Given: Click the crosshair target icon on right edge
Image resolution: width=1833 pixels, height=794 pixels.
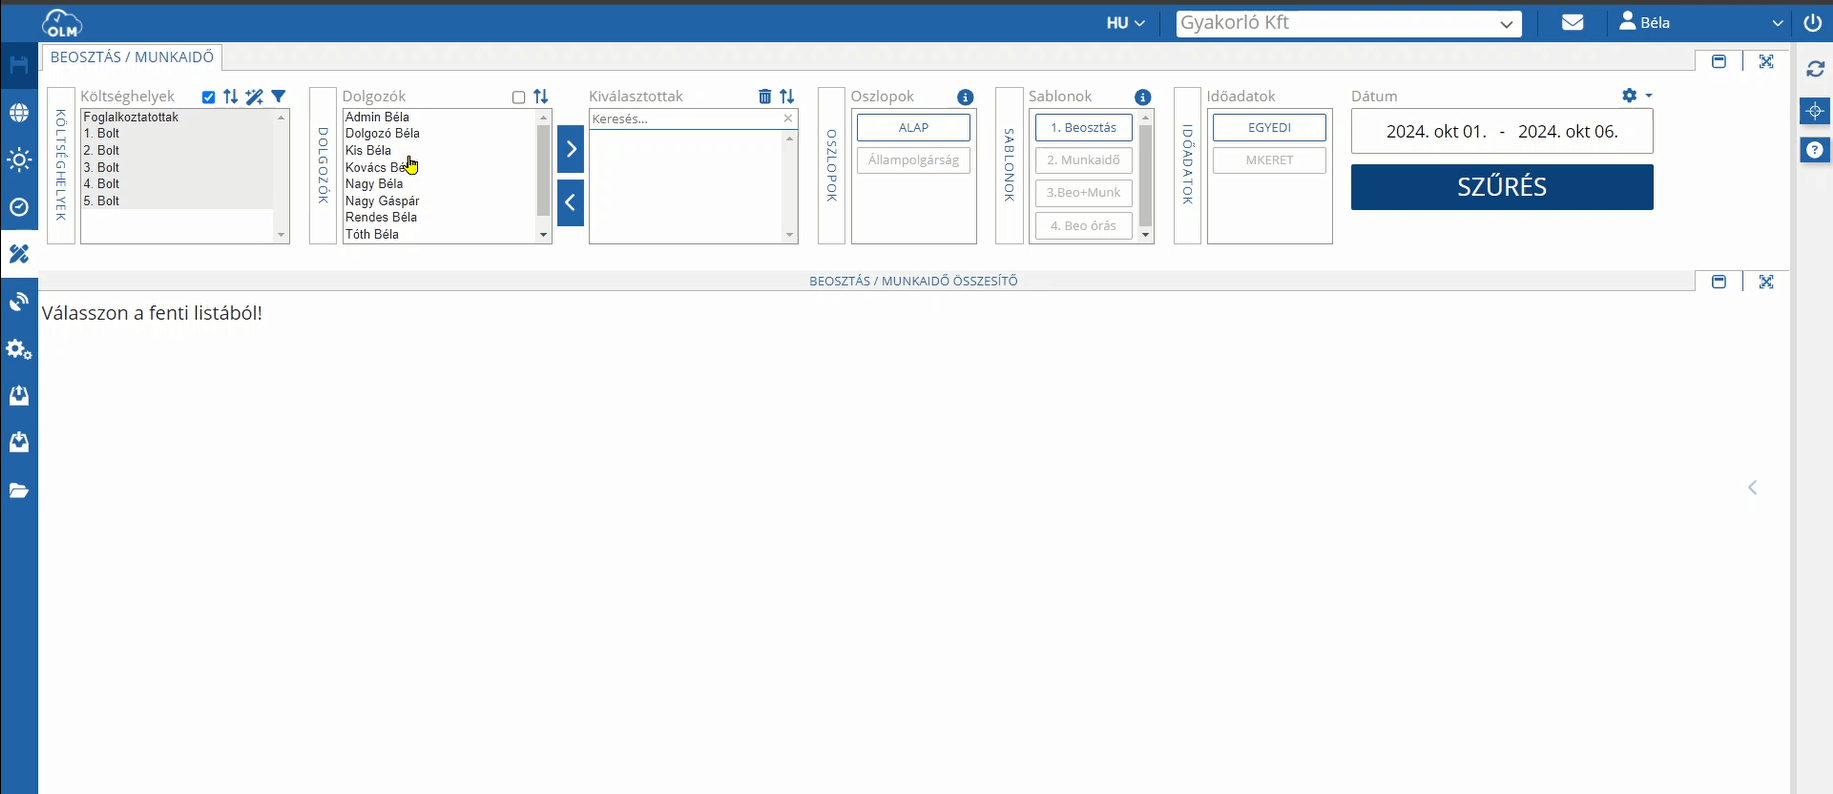Looking at the screenshot, I should coord(1815,111).
